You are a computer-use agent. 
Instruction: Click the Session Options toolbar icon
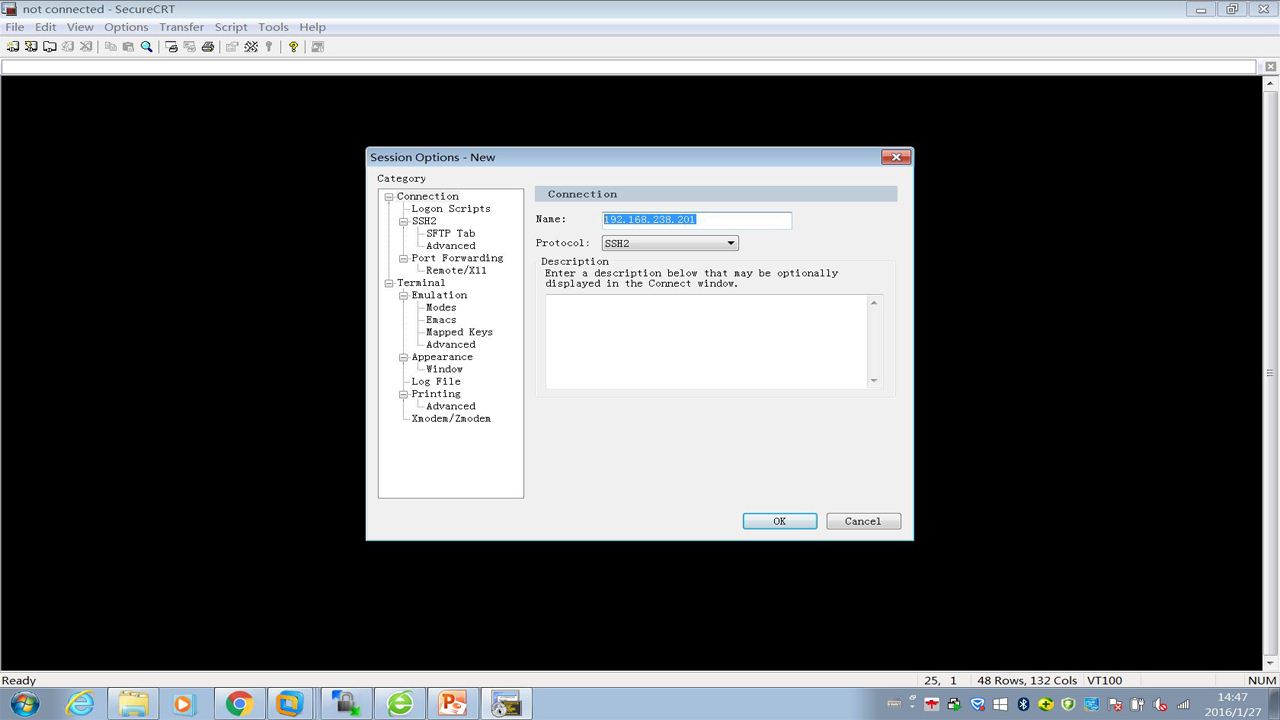tap(232, 46)
